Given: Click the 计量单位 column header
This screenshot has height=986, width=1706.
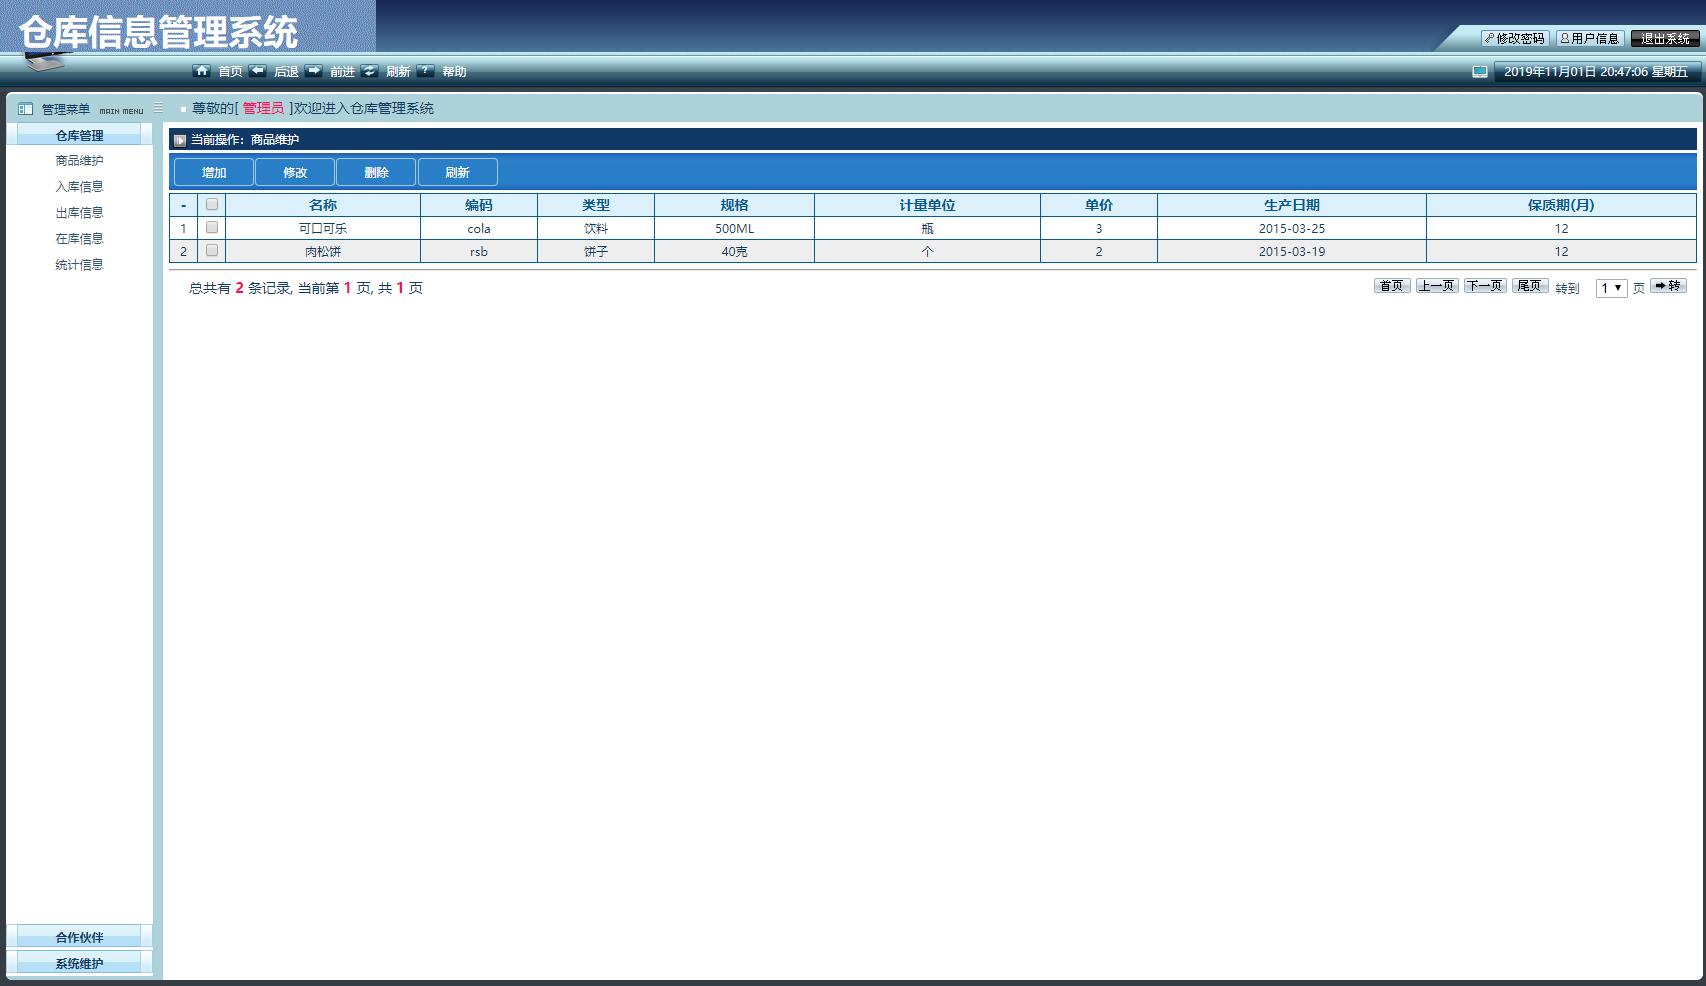Looking at the screenshot, I should 927,205.
